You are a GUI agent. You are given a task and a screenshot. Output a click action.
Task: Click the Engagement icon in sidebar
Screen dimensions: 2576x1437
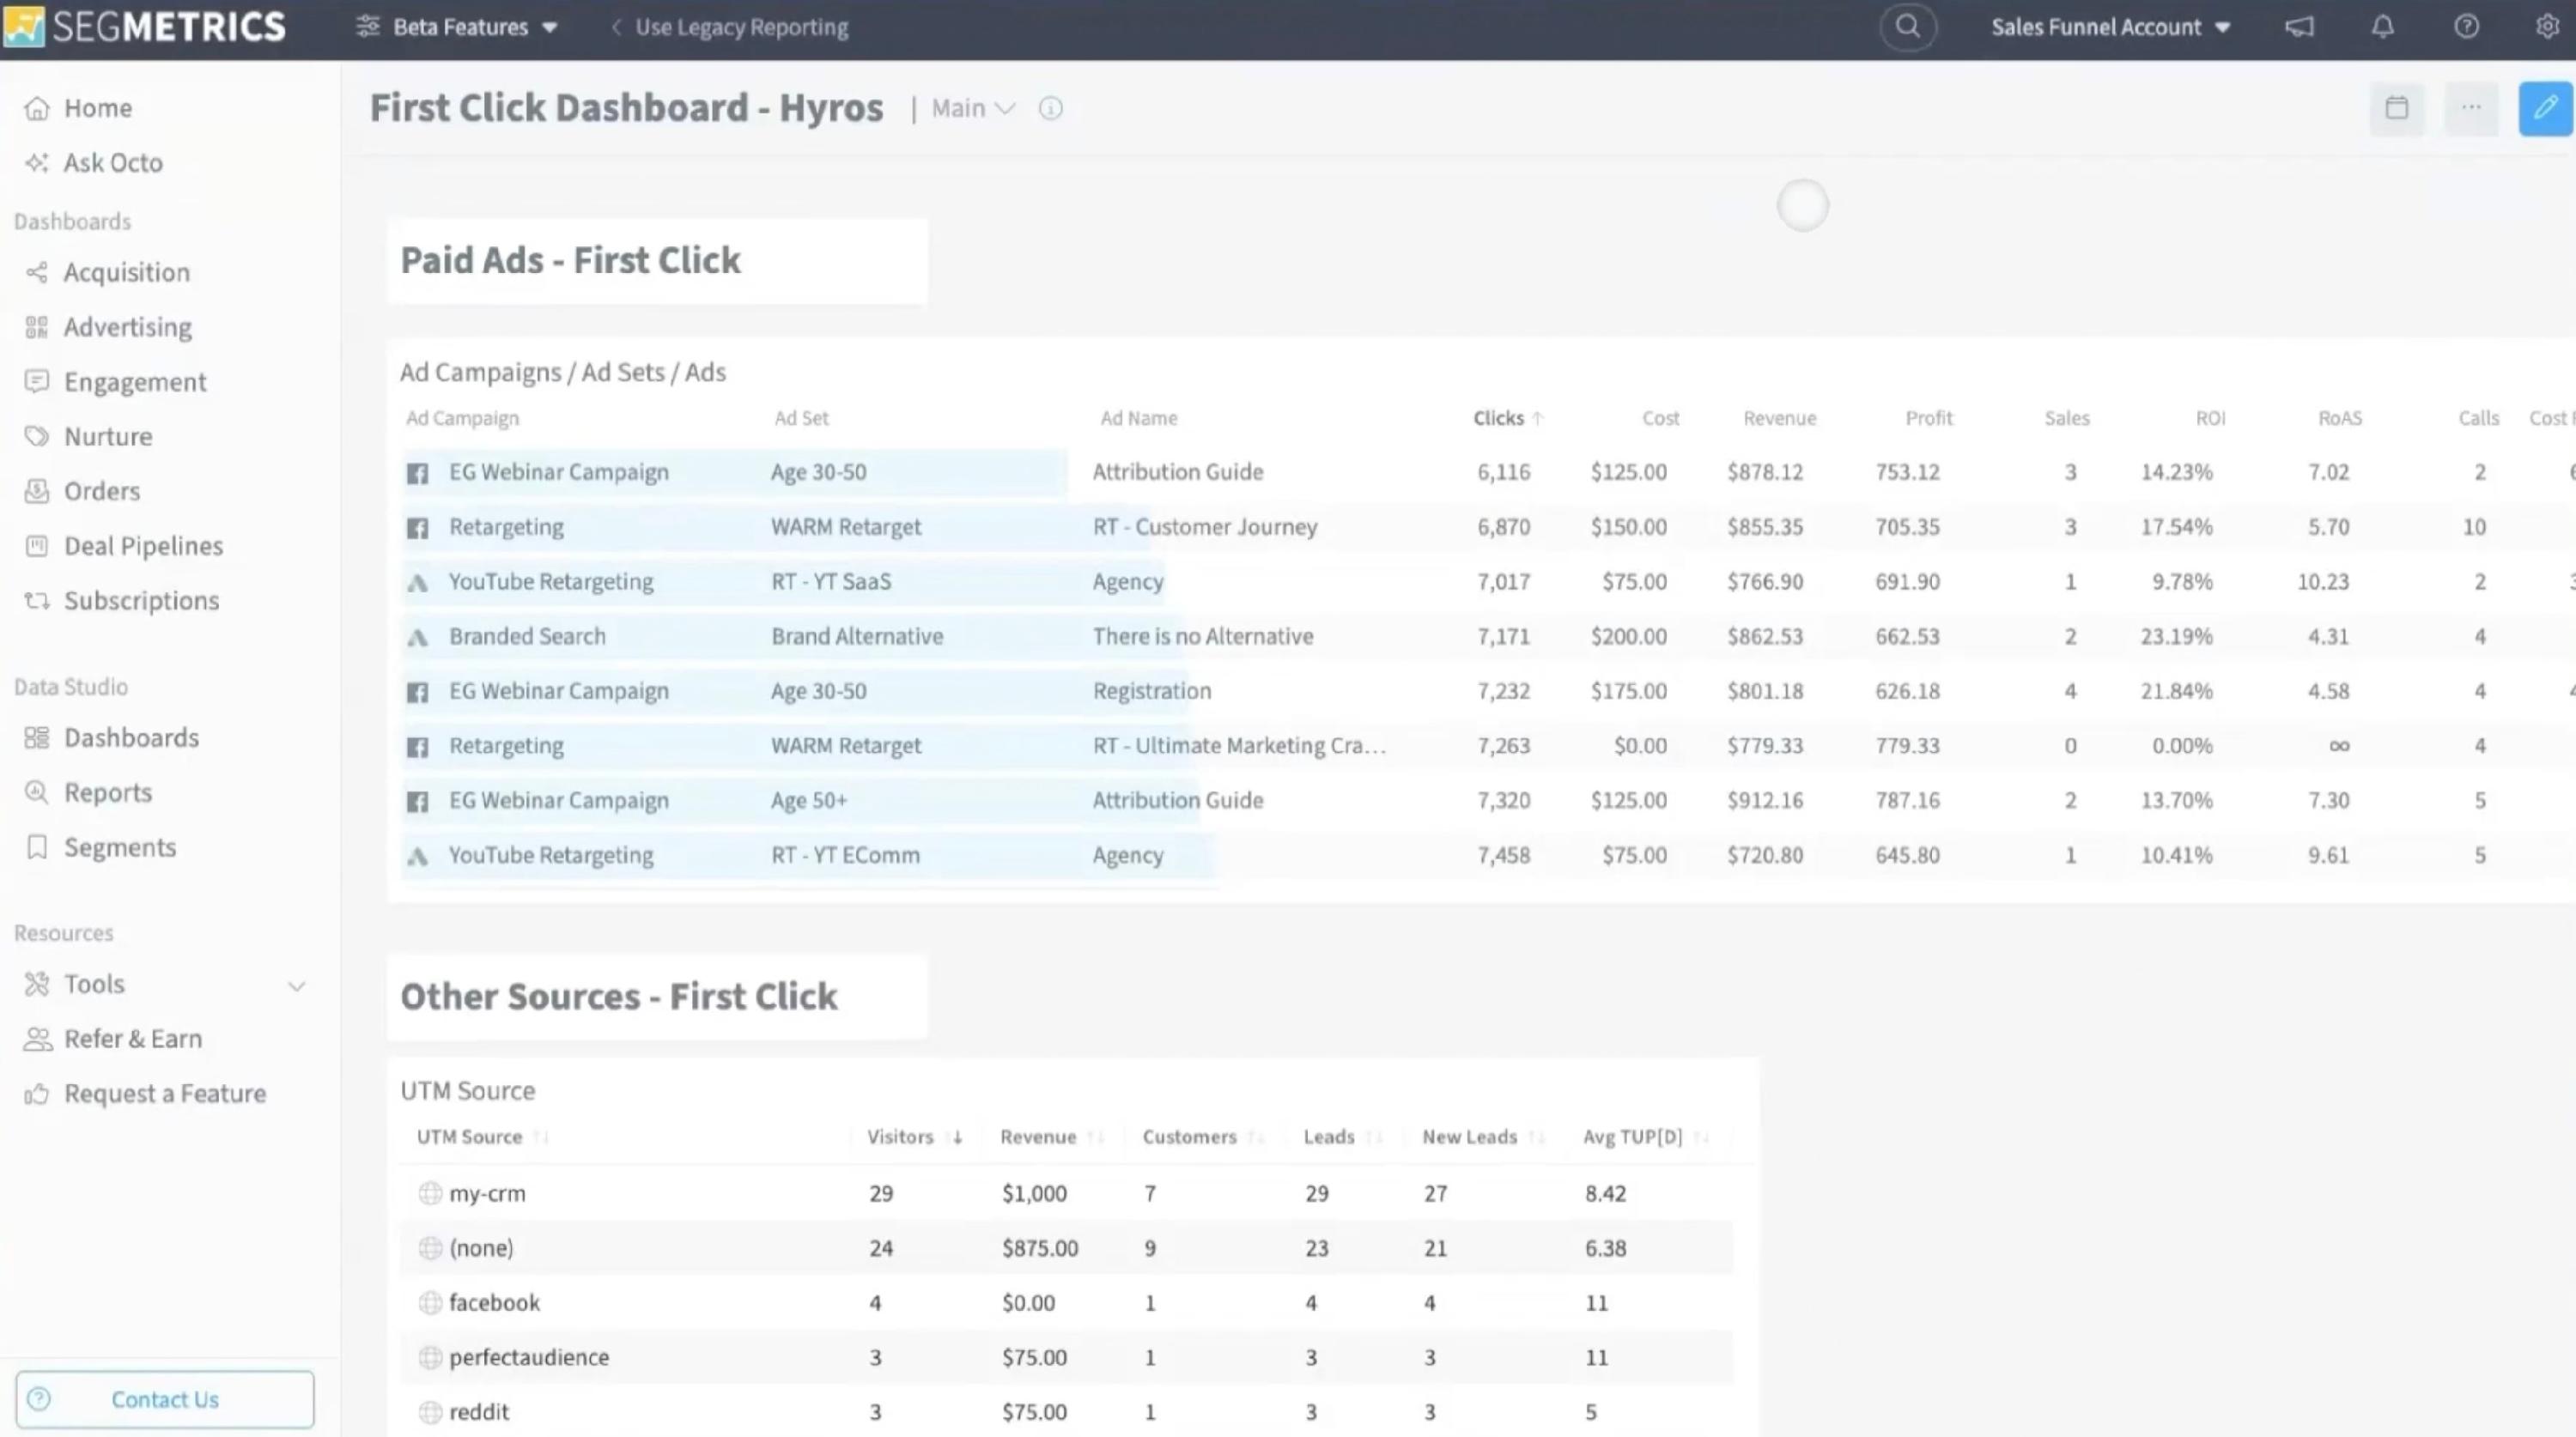coord(37,382)
